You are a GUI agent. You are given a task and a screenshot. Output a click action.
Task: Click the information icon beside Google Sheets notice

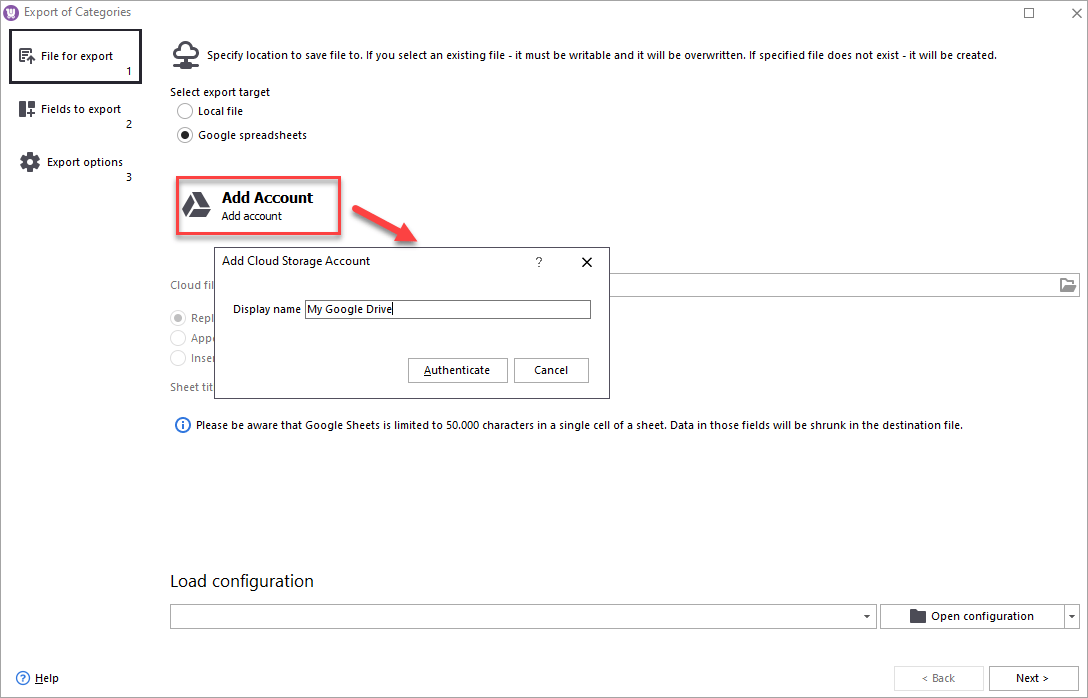pos(182,425)
